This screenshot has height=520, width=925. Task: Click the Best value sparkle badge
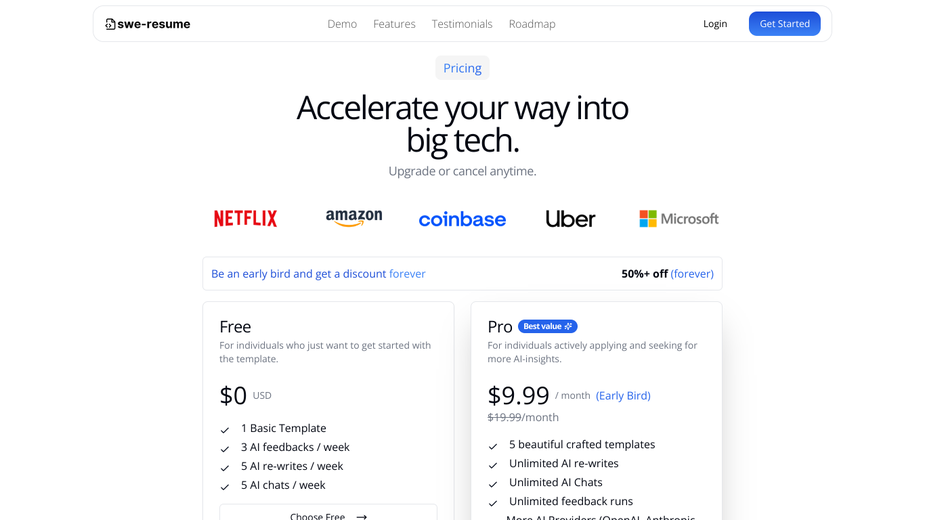(x=547, y=326)
